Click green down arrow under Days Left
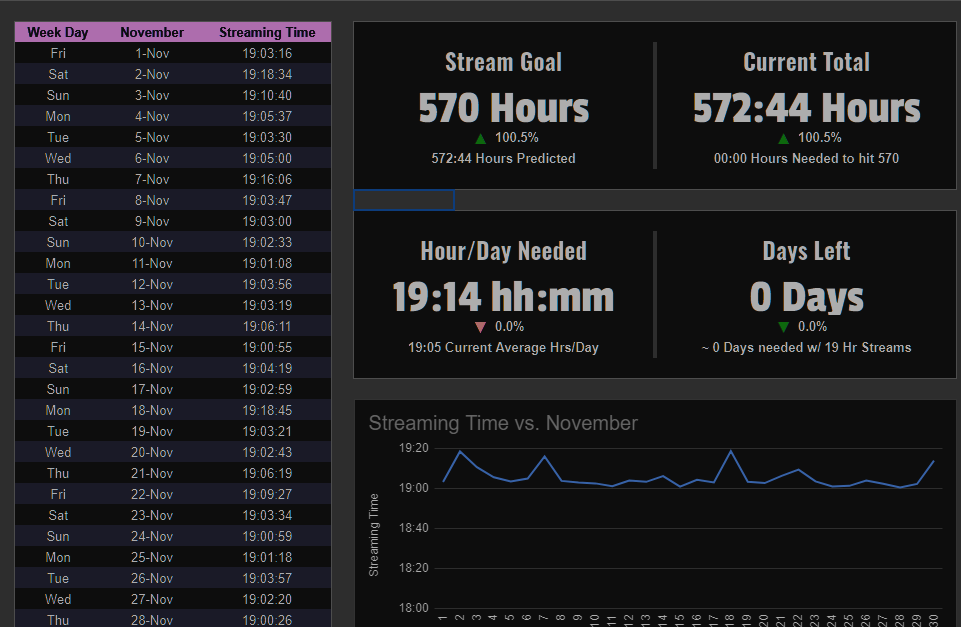 click(783, 327)
